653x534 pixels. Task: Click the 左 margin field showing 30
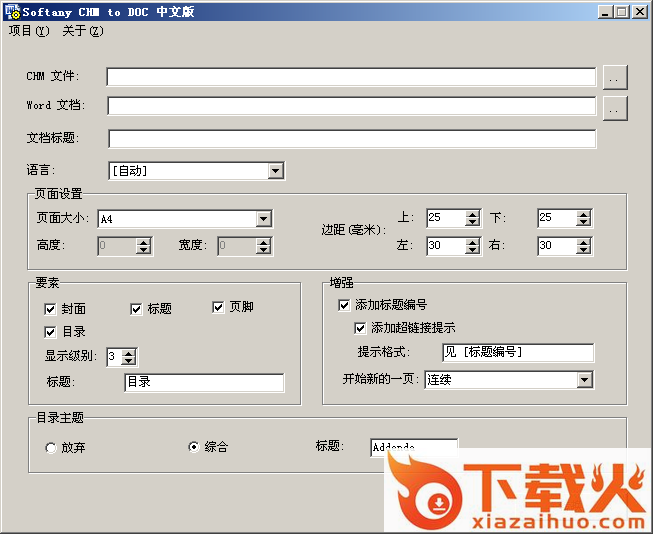click(446, 246)
